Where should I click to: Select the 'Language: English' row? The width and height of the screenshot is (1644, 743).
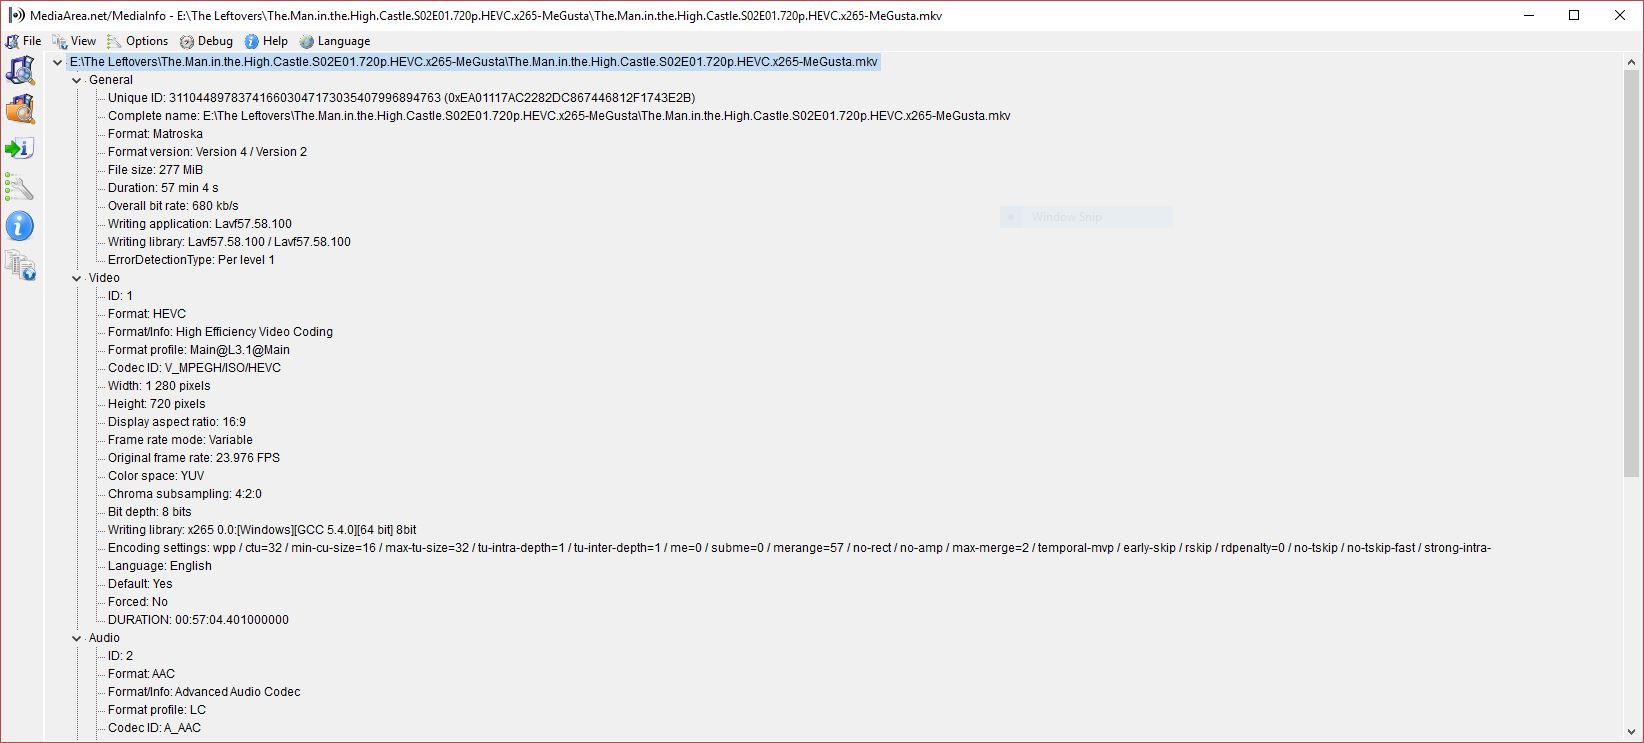(x=160, y=566)
